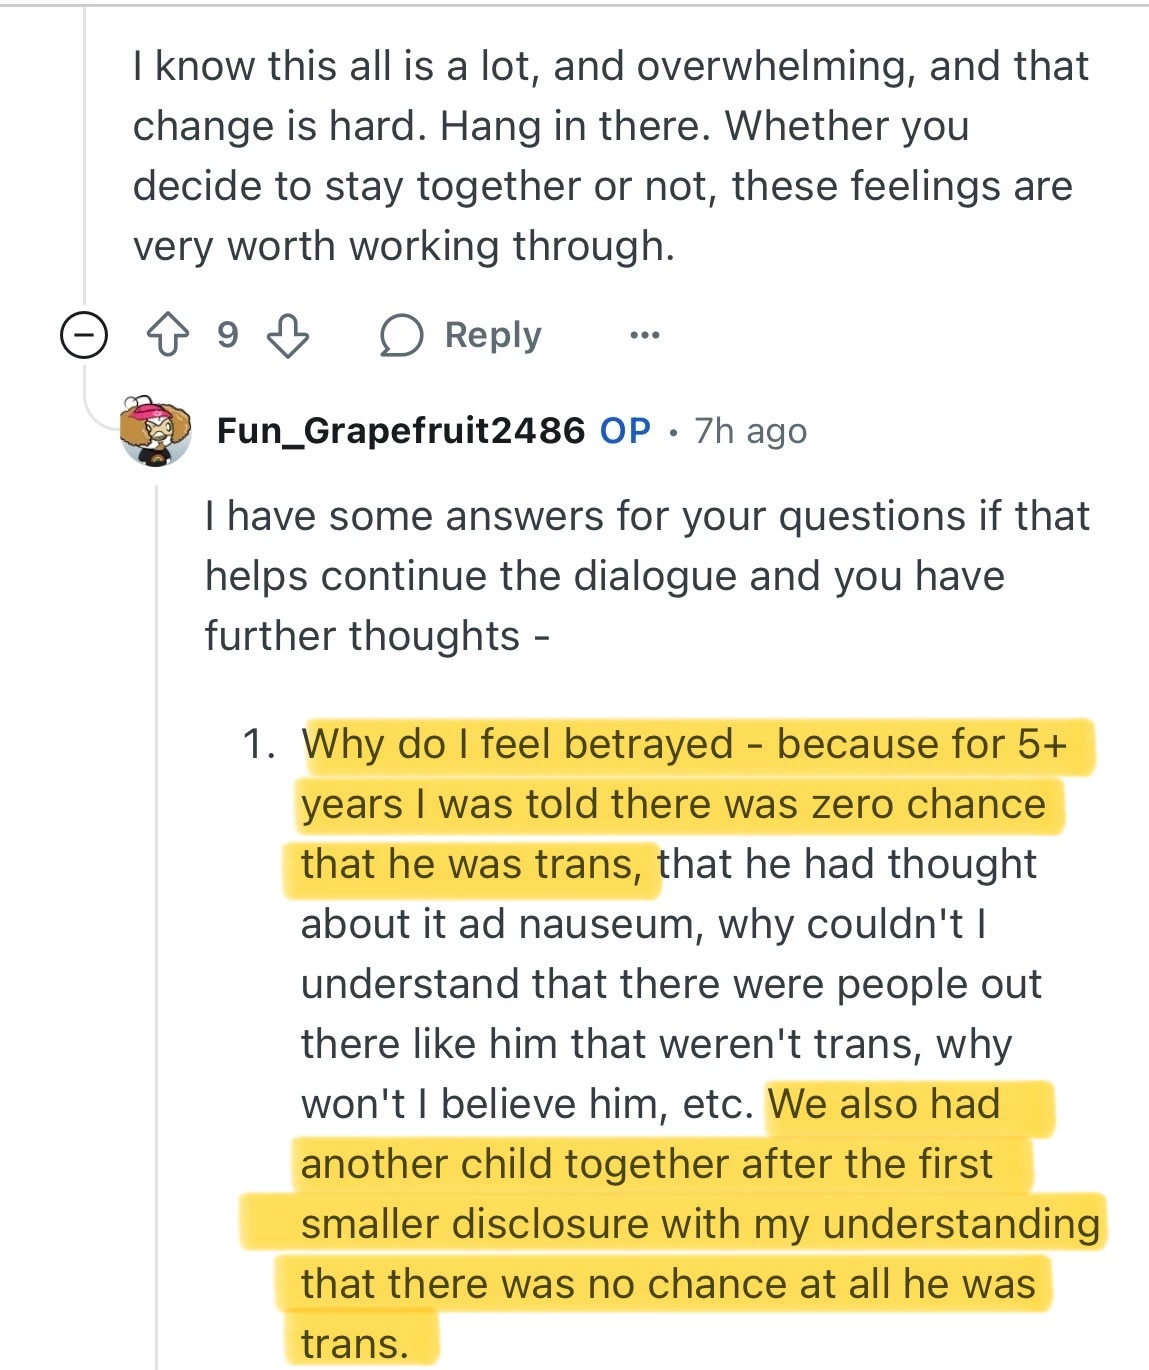The height and width of the screenshot is (1370, 1149).
Task: Open the three-dot more options menu
Action: point(645,335)
